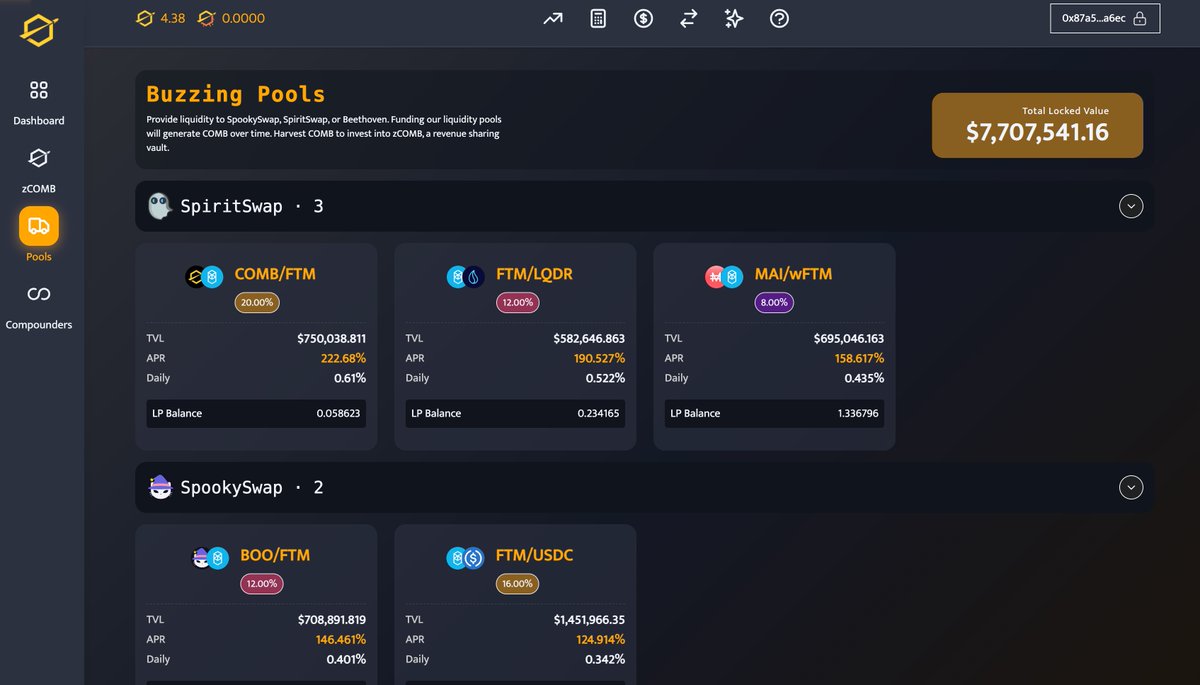Click the wallet address 0x87a5...a6ec button
The height and width of the screenshot is (685, 1200).
pos(1105,18)
